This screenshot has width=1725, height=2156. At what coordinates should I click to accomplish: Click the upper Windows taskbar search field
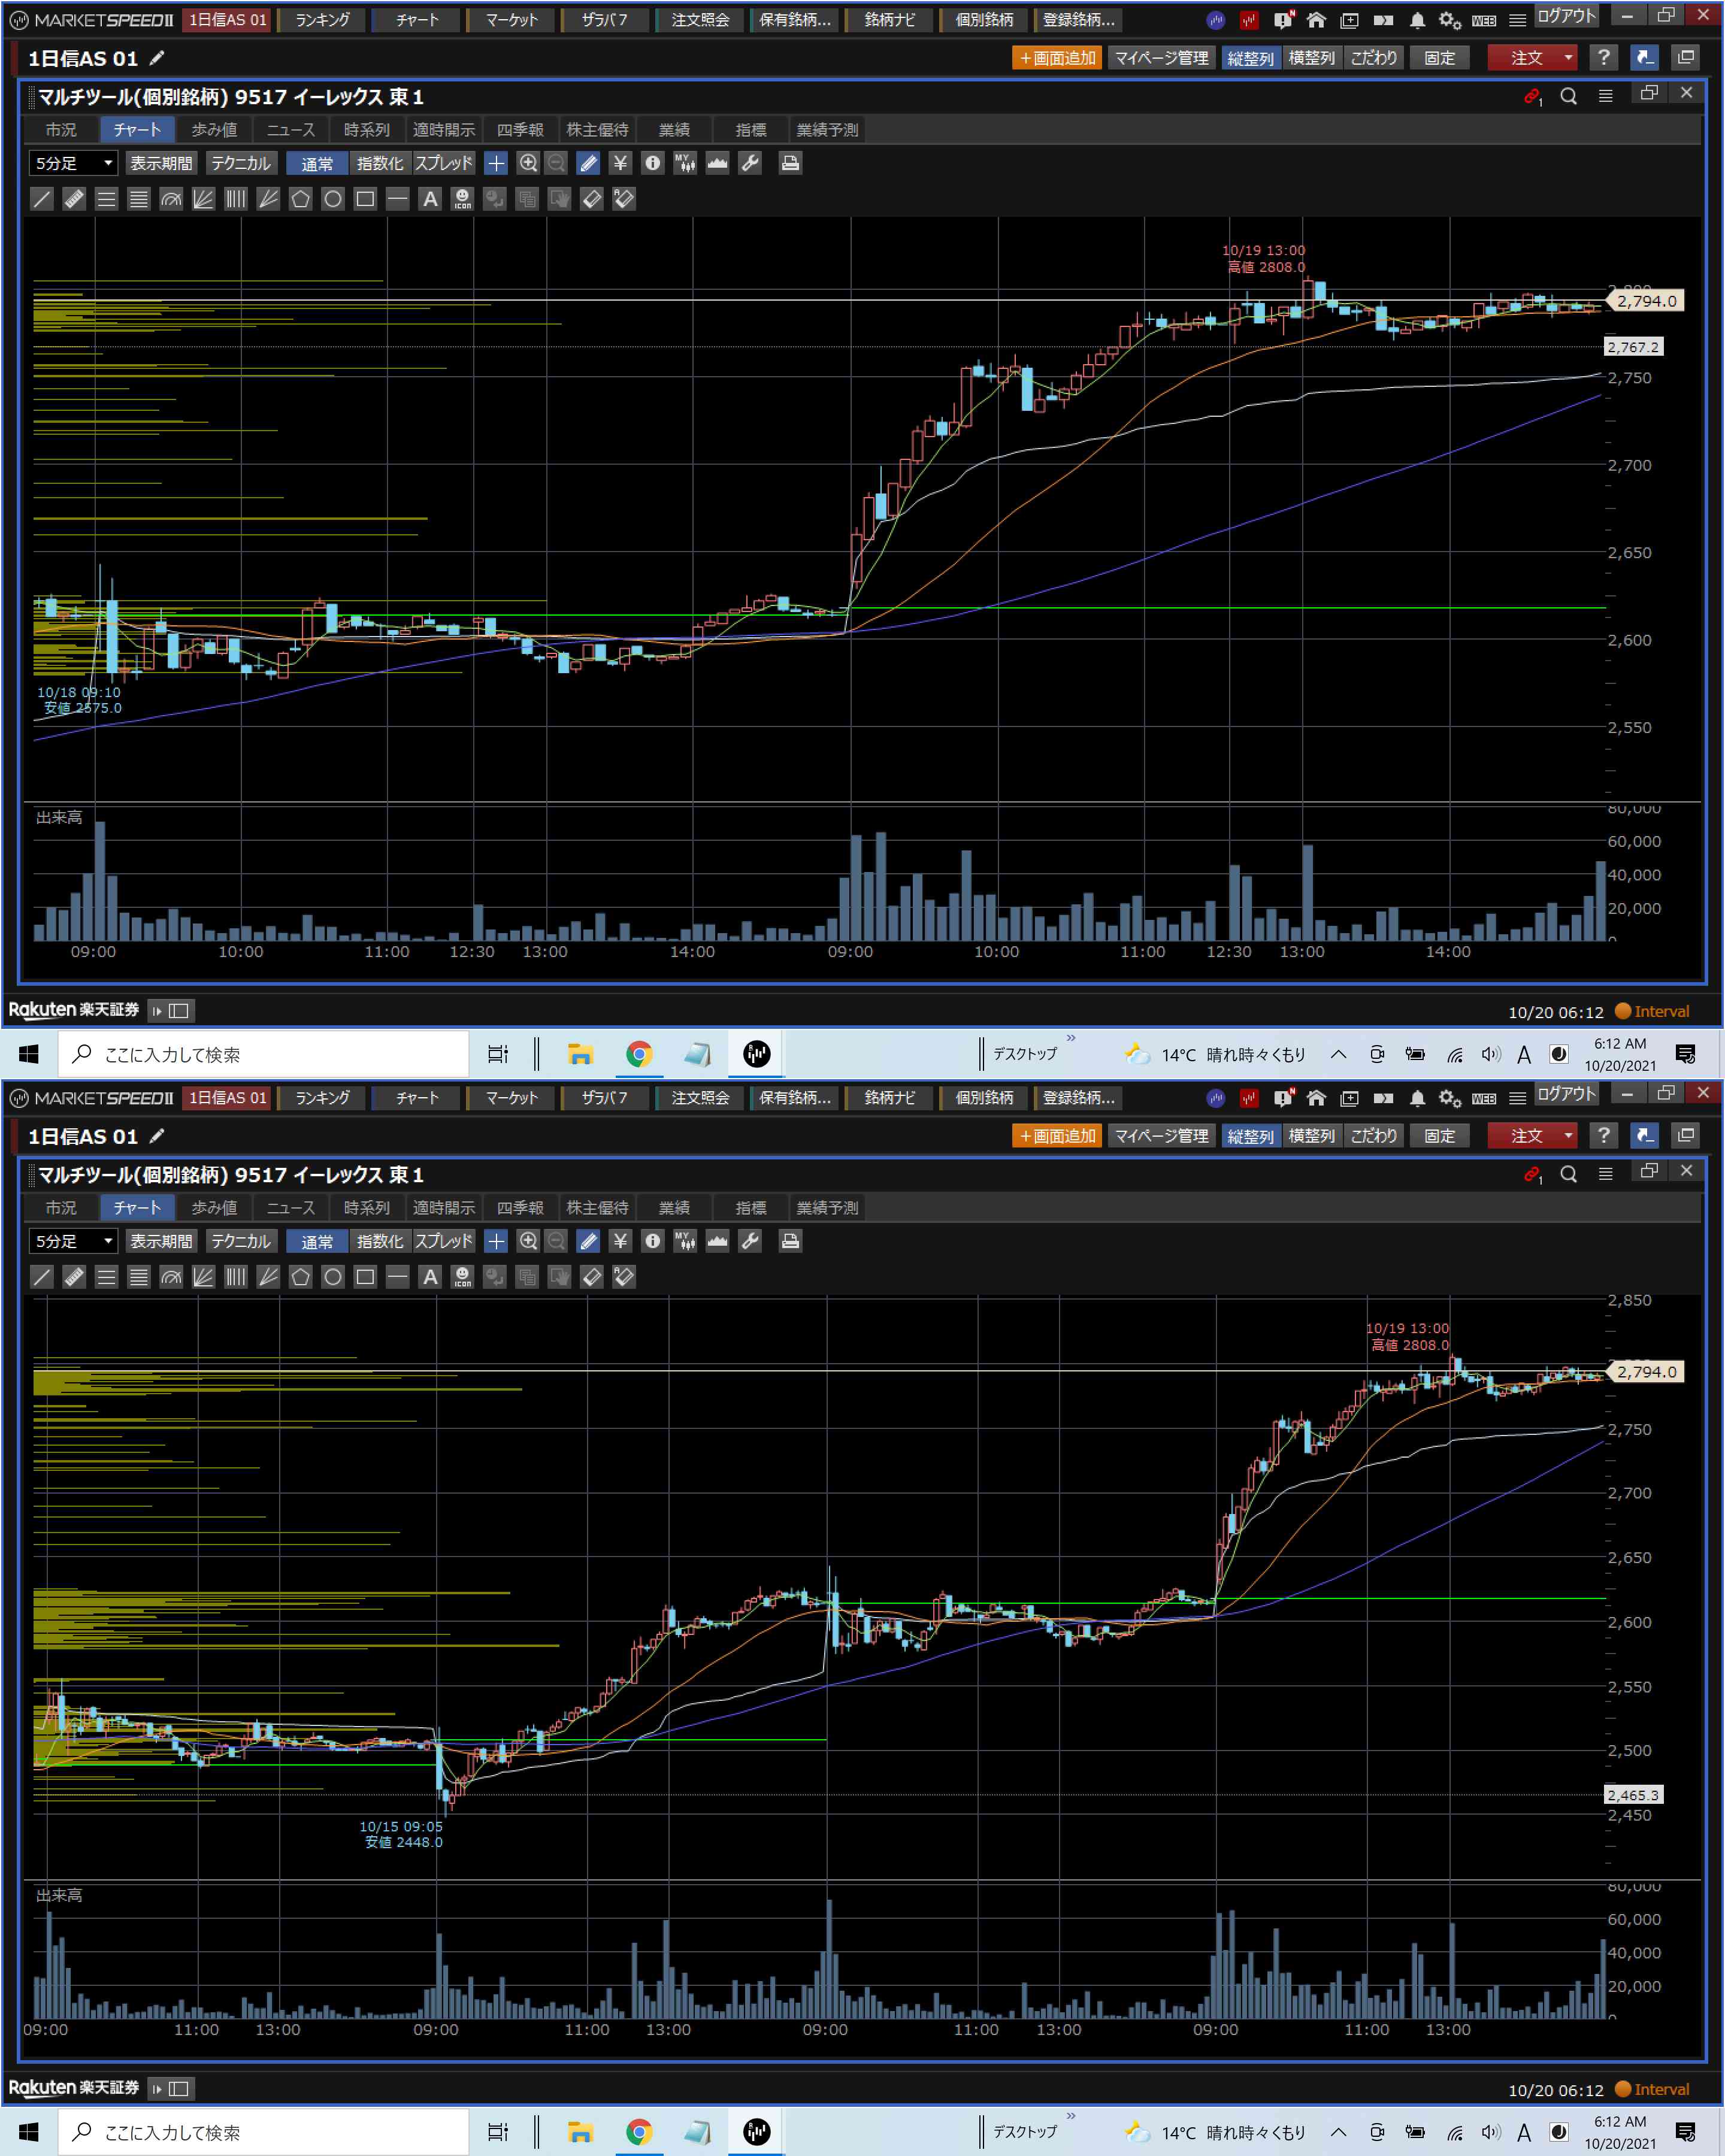tap(265, 1054)
